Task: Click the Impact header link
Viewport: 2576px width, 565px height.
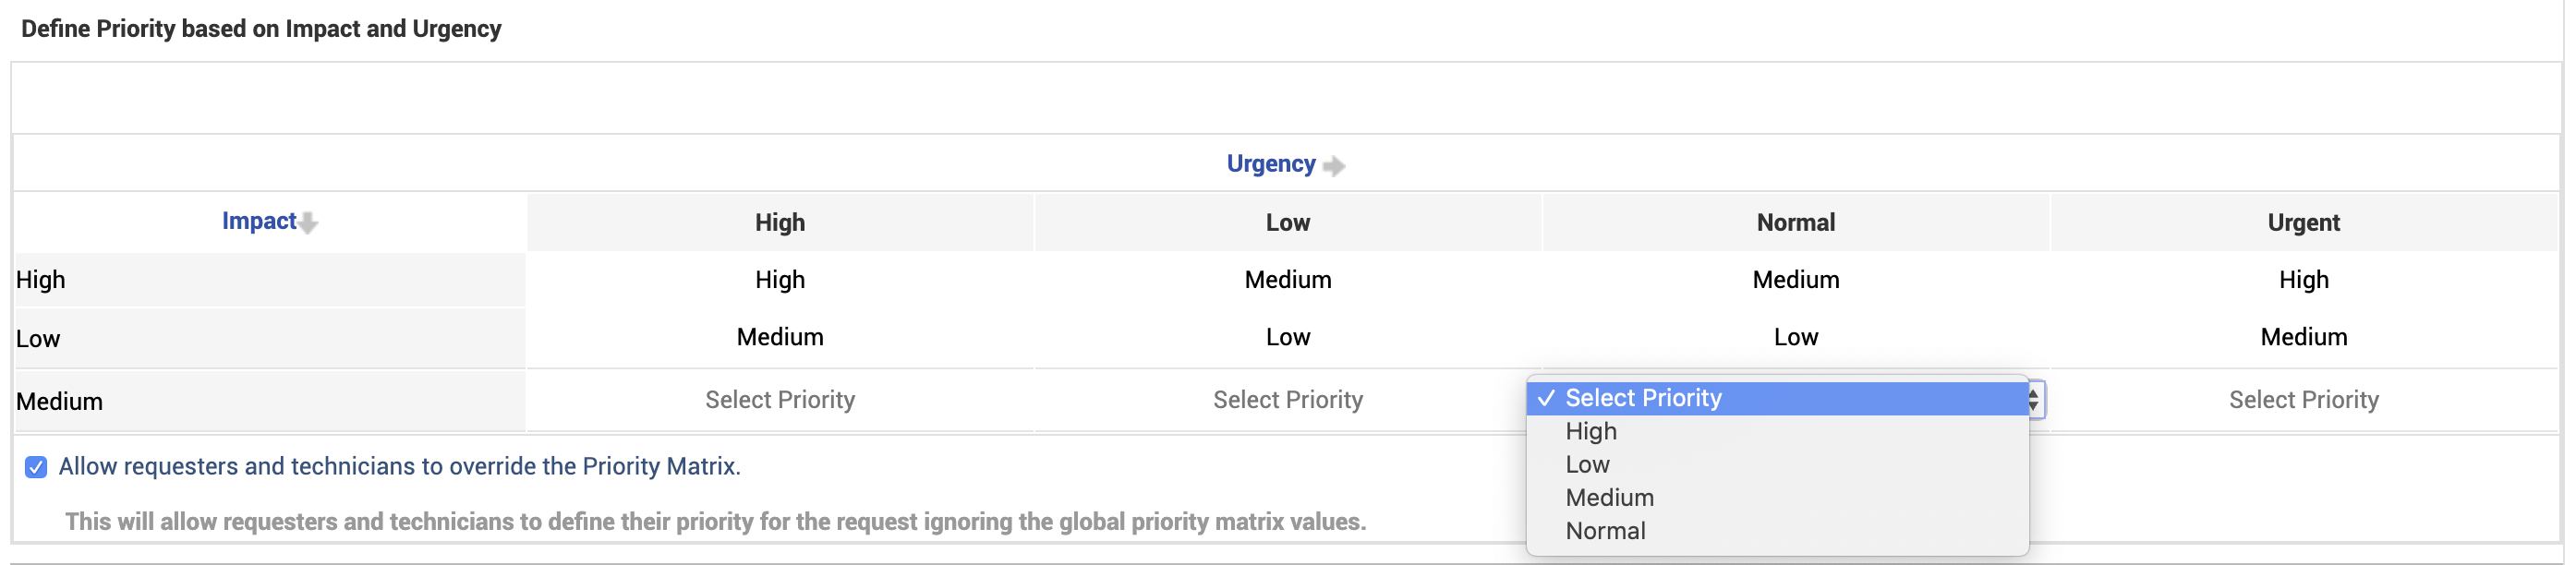Action: point(258,221)
